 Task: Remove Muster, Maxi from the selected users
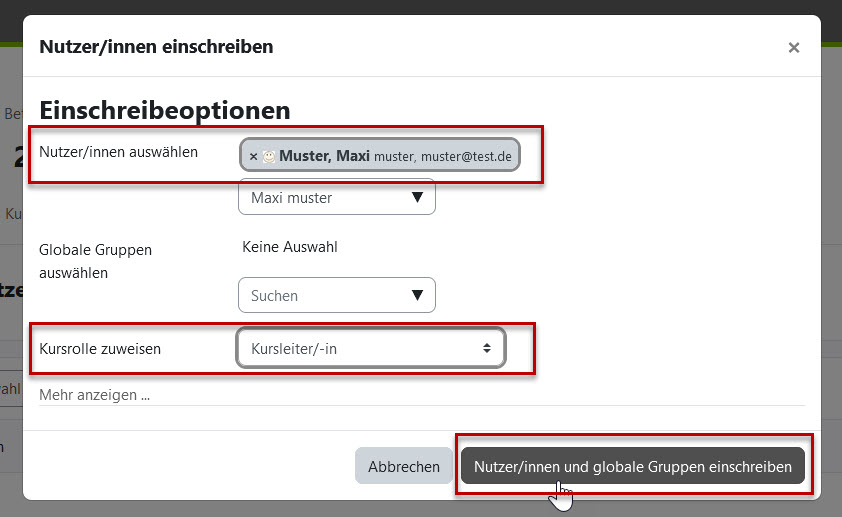[x=253, y=156]
